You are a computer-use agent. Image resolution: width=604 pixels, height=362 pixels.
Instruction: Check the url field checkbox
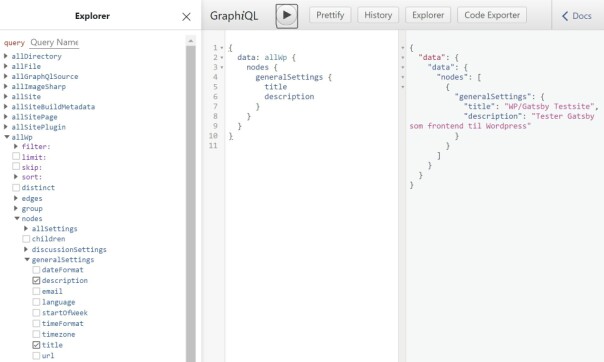point(36,355)
